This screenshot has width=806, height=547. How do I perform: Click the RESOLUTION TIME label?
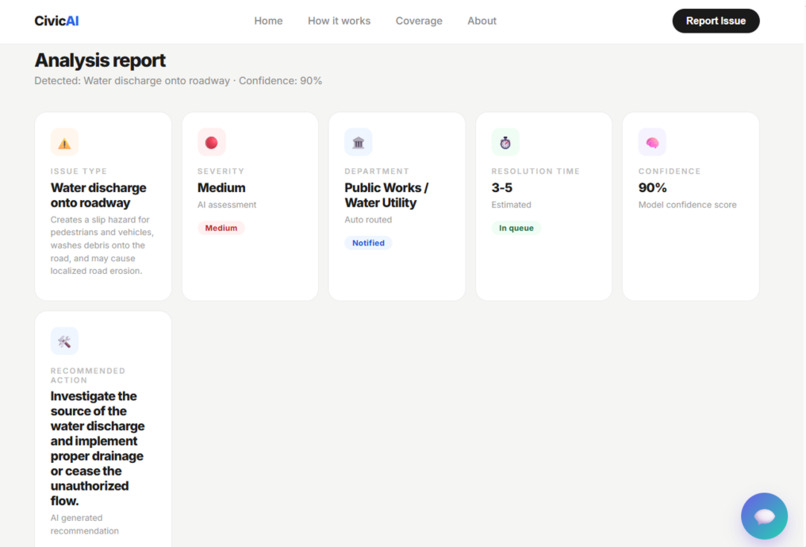(535, 171)
